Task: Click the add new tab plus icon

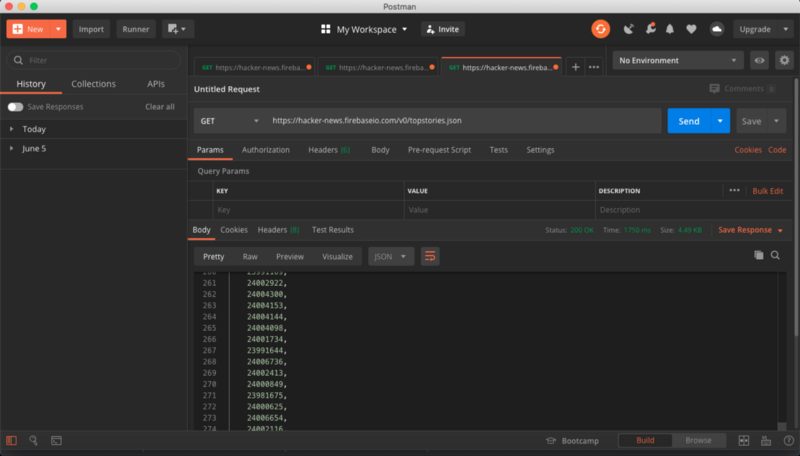Action: (x=575, y=67)
